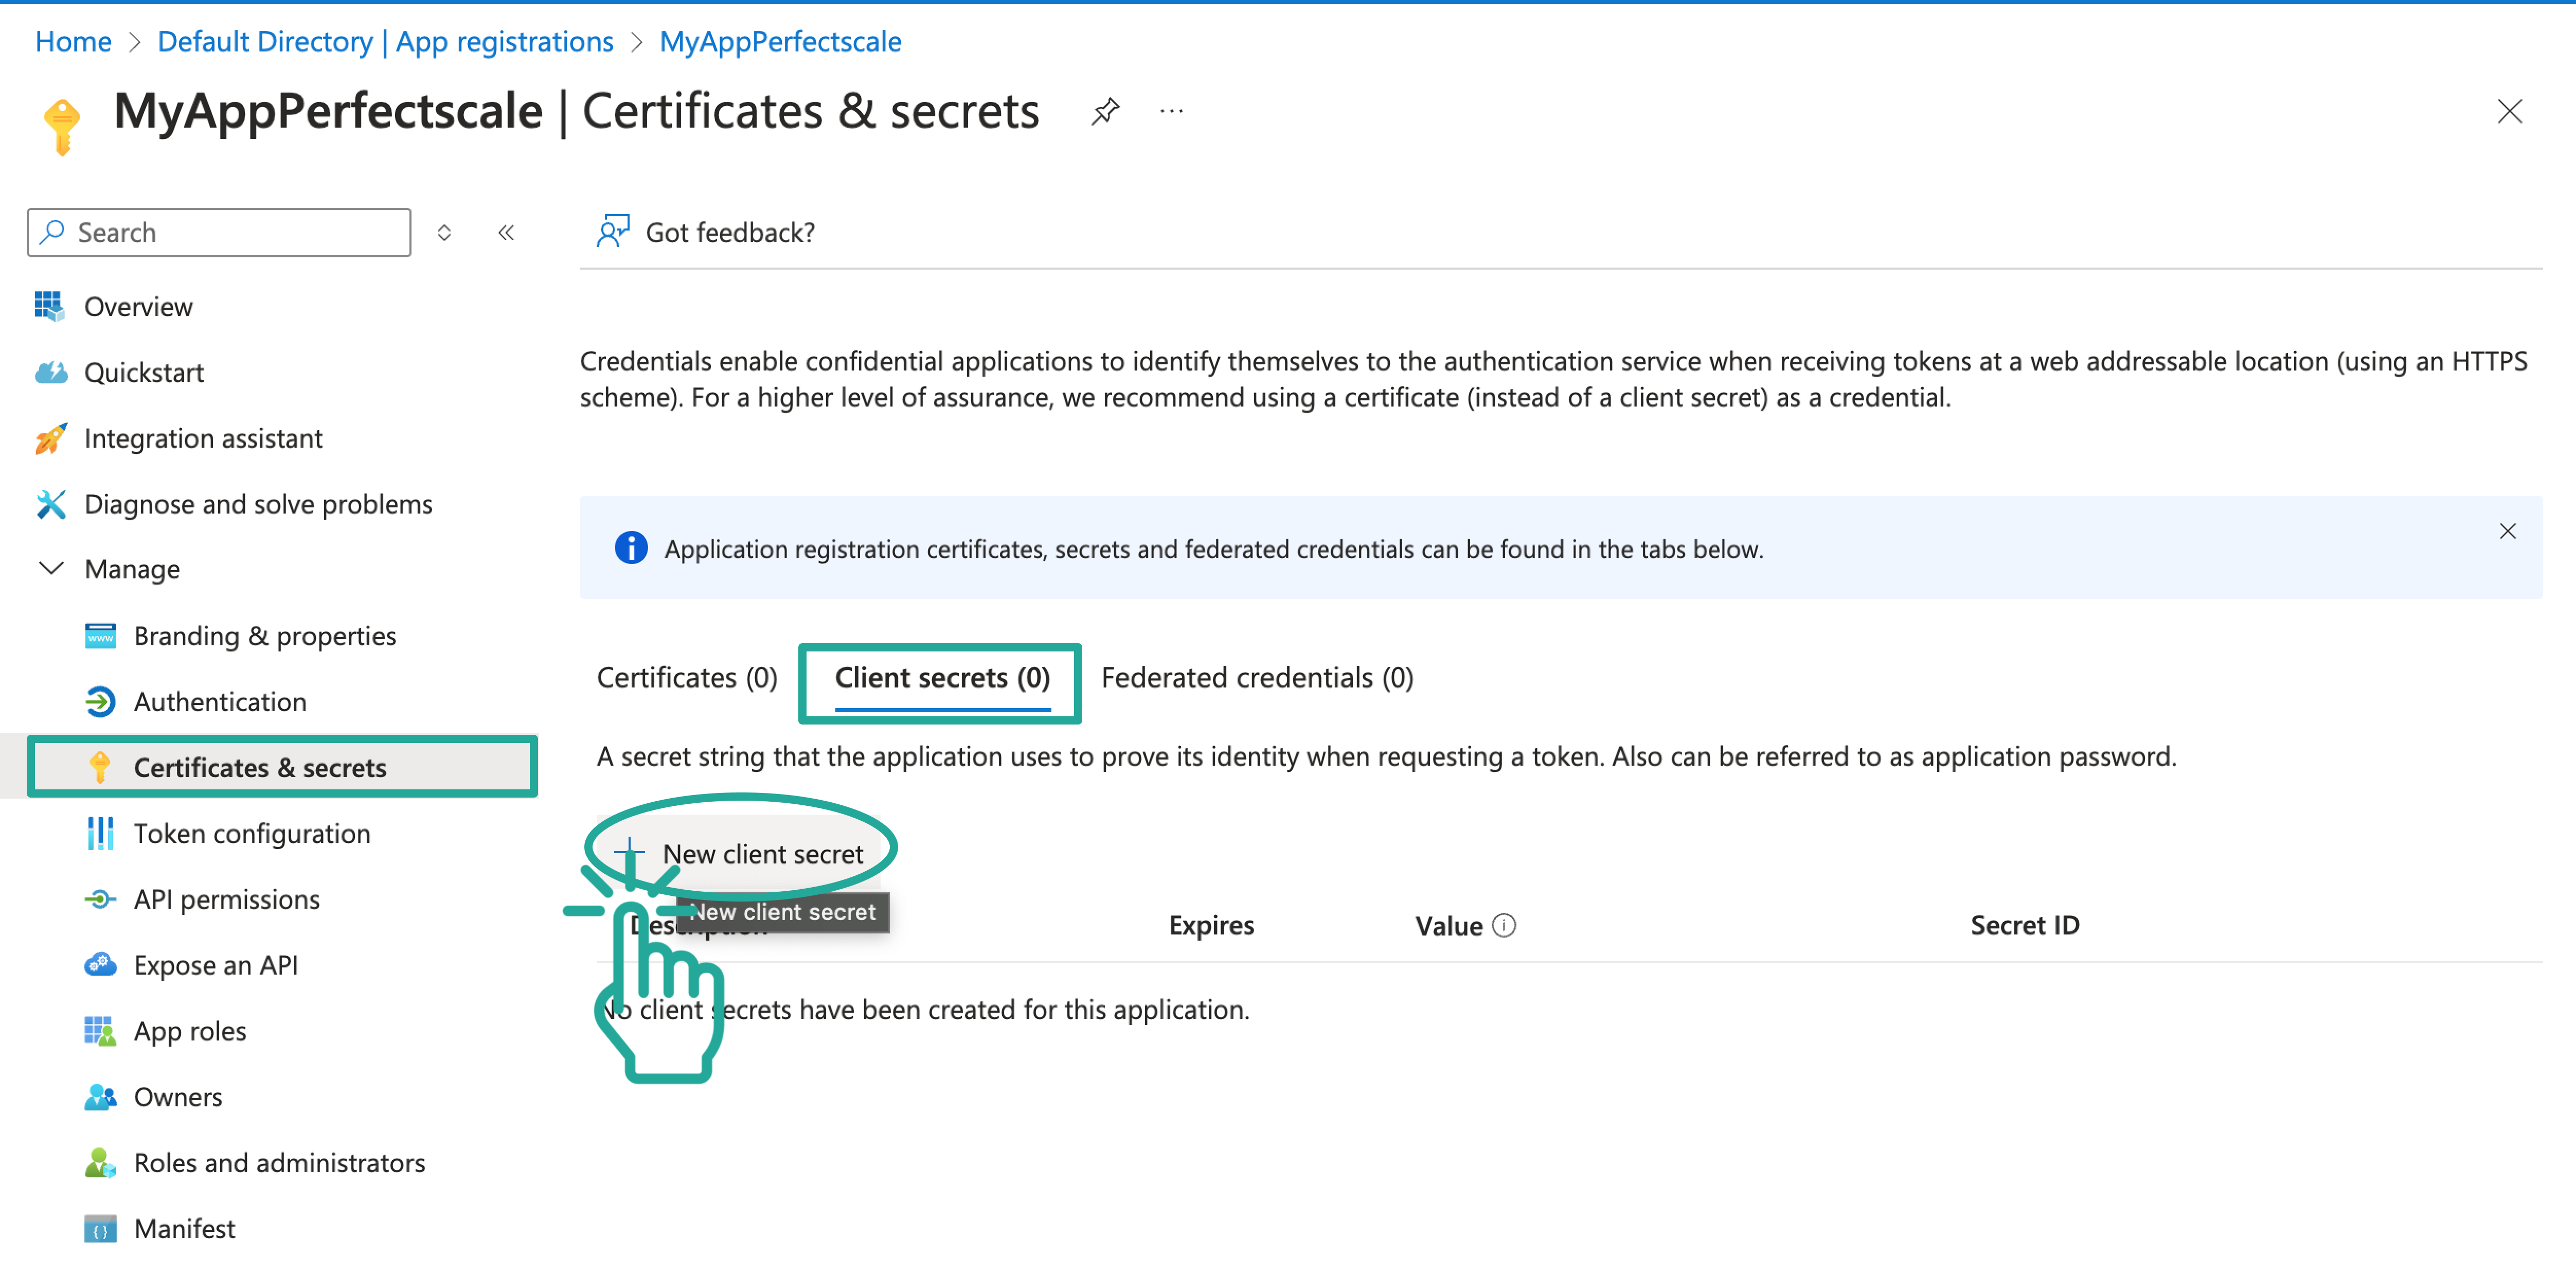This screenshot has height=1271, width=2576.
Task: Open Overview from the sidebar
Action: (138, 306)
